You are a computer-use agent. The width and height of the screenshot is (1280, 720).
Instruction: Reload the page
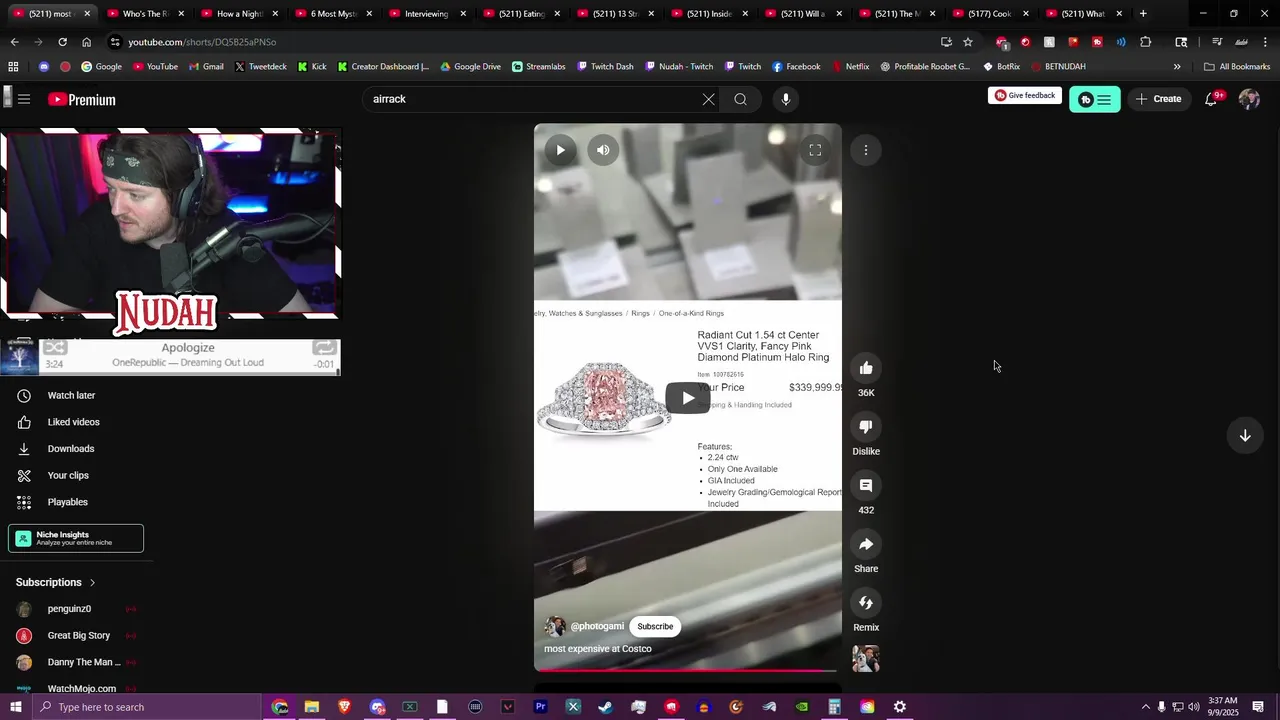tap(62, 42)
